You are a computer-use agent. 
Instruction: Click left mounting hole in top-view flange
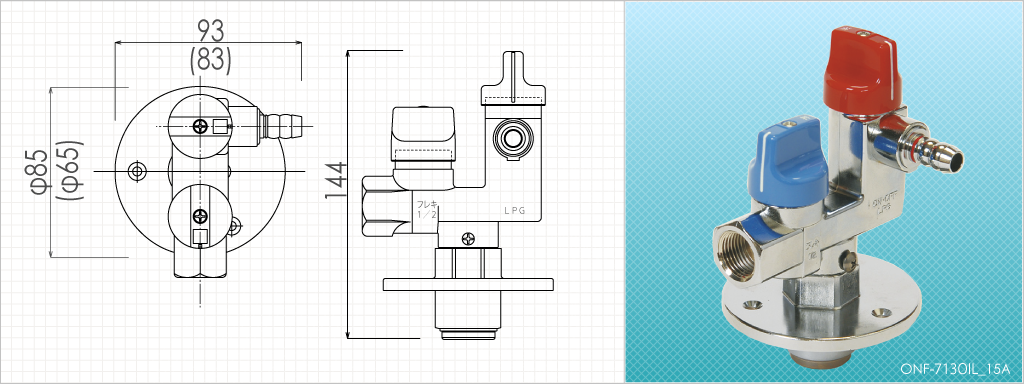(x=137, y=171)
